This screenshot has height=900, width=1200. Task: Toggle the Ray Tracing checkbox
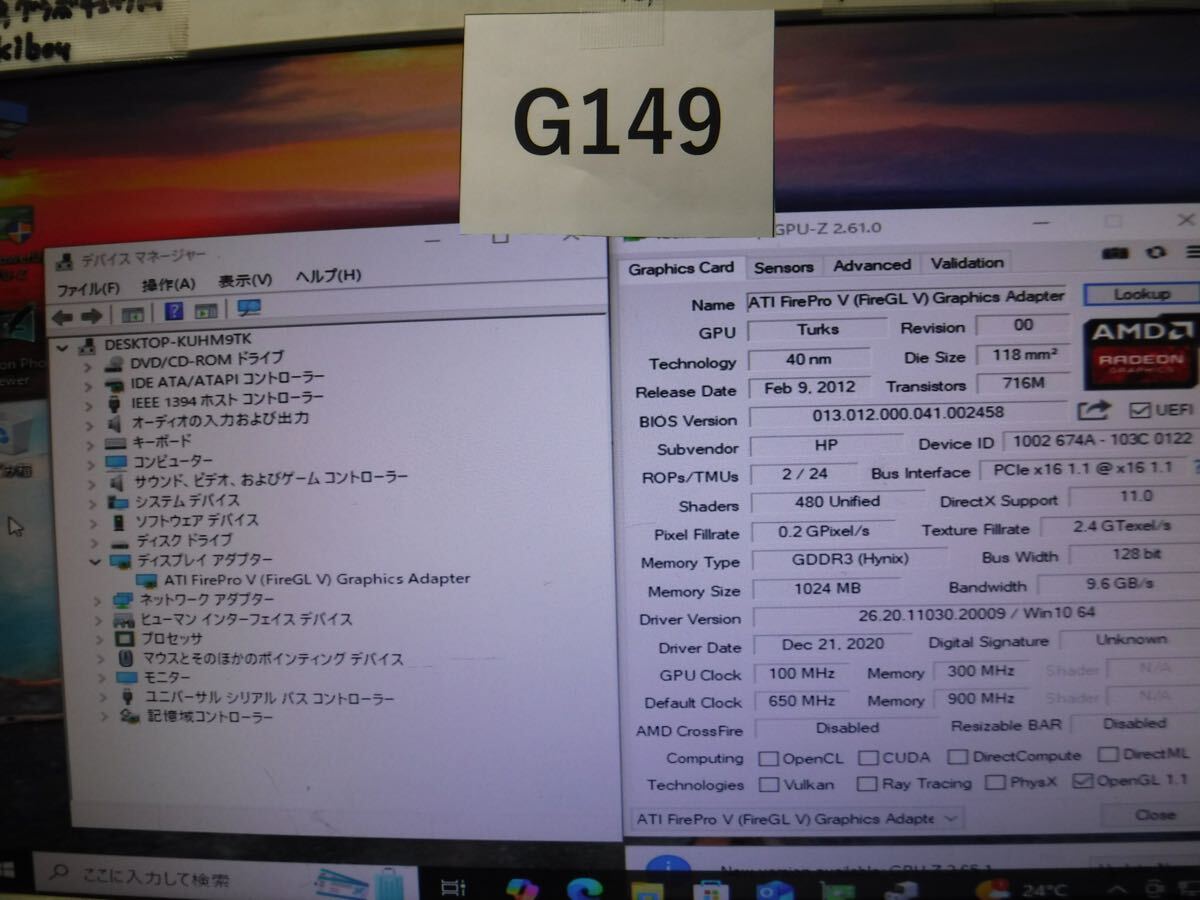pyautogui.click(x=867, y=784)
